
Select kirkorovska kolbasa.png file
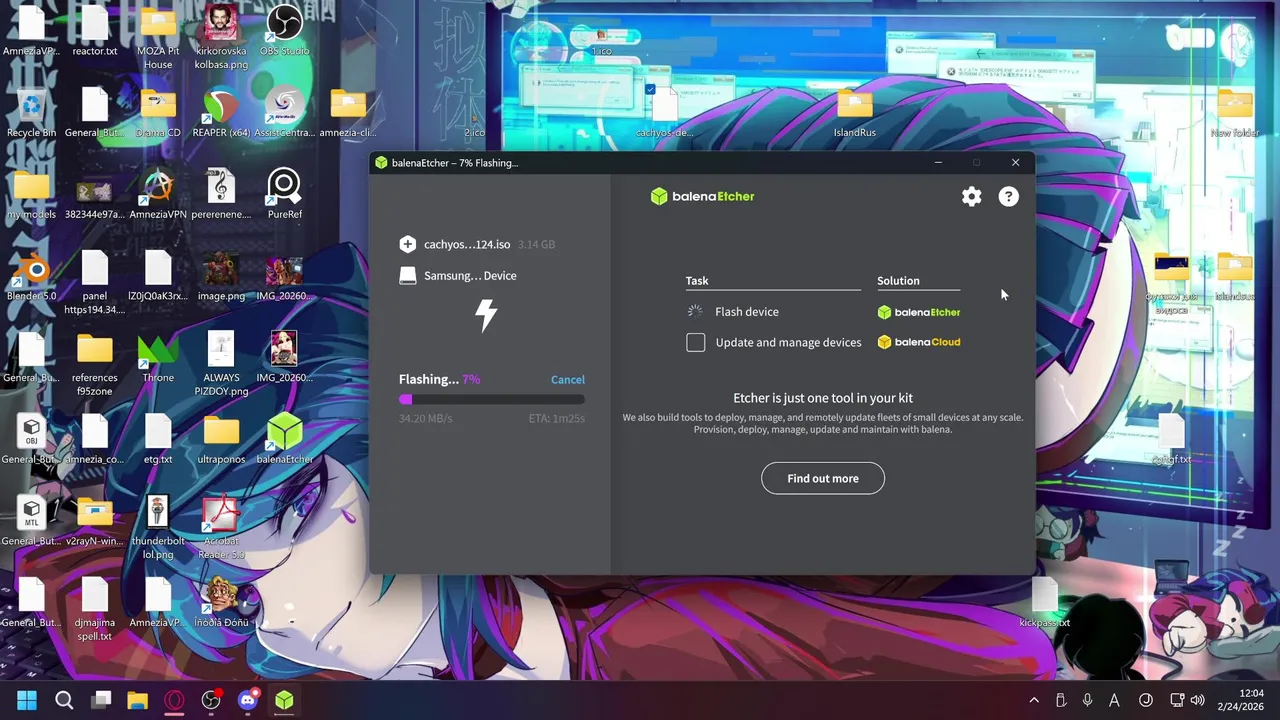[221, 38]
